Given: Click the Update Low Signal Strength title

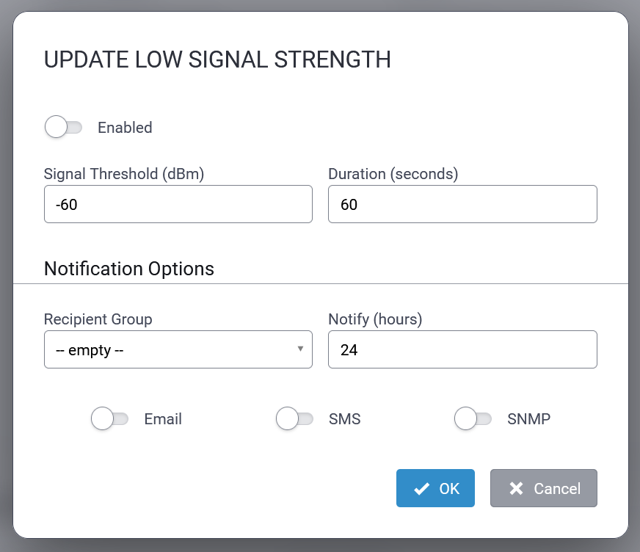Looking at the screenshot, I should 217,60.
